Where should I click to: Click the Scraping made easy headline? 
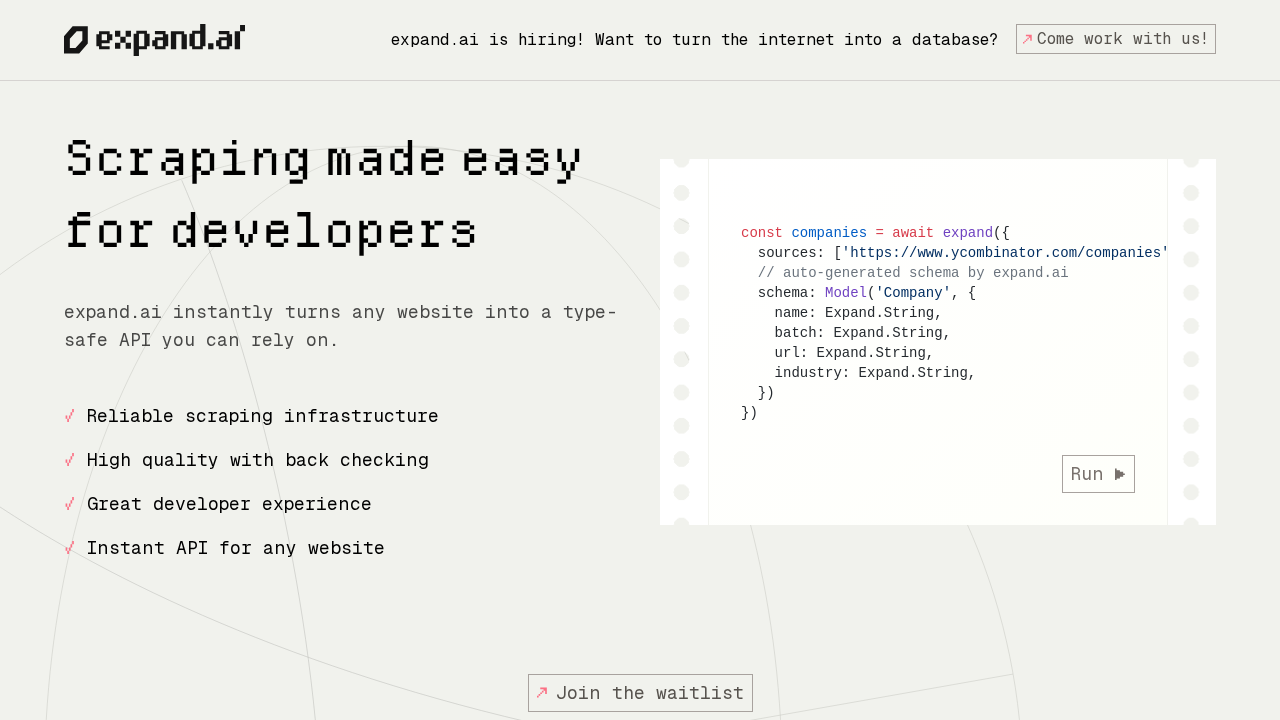(x=324, y=160)
